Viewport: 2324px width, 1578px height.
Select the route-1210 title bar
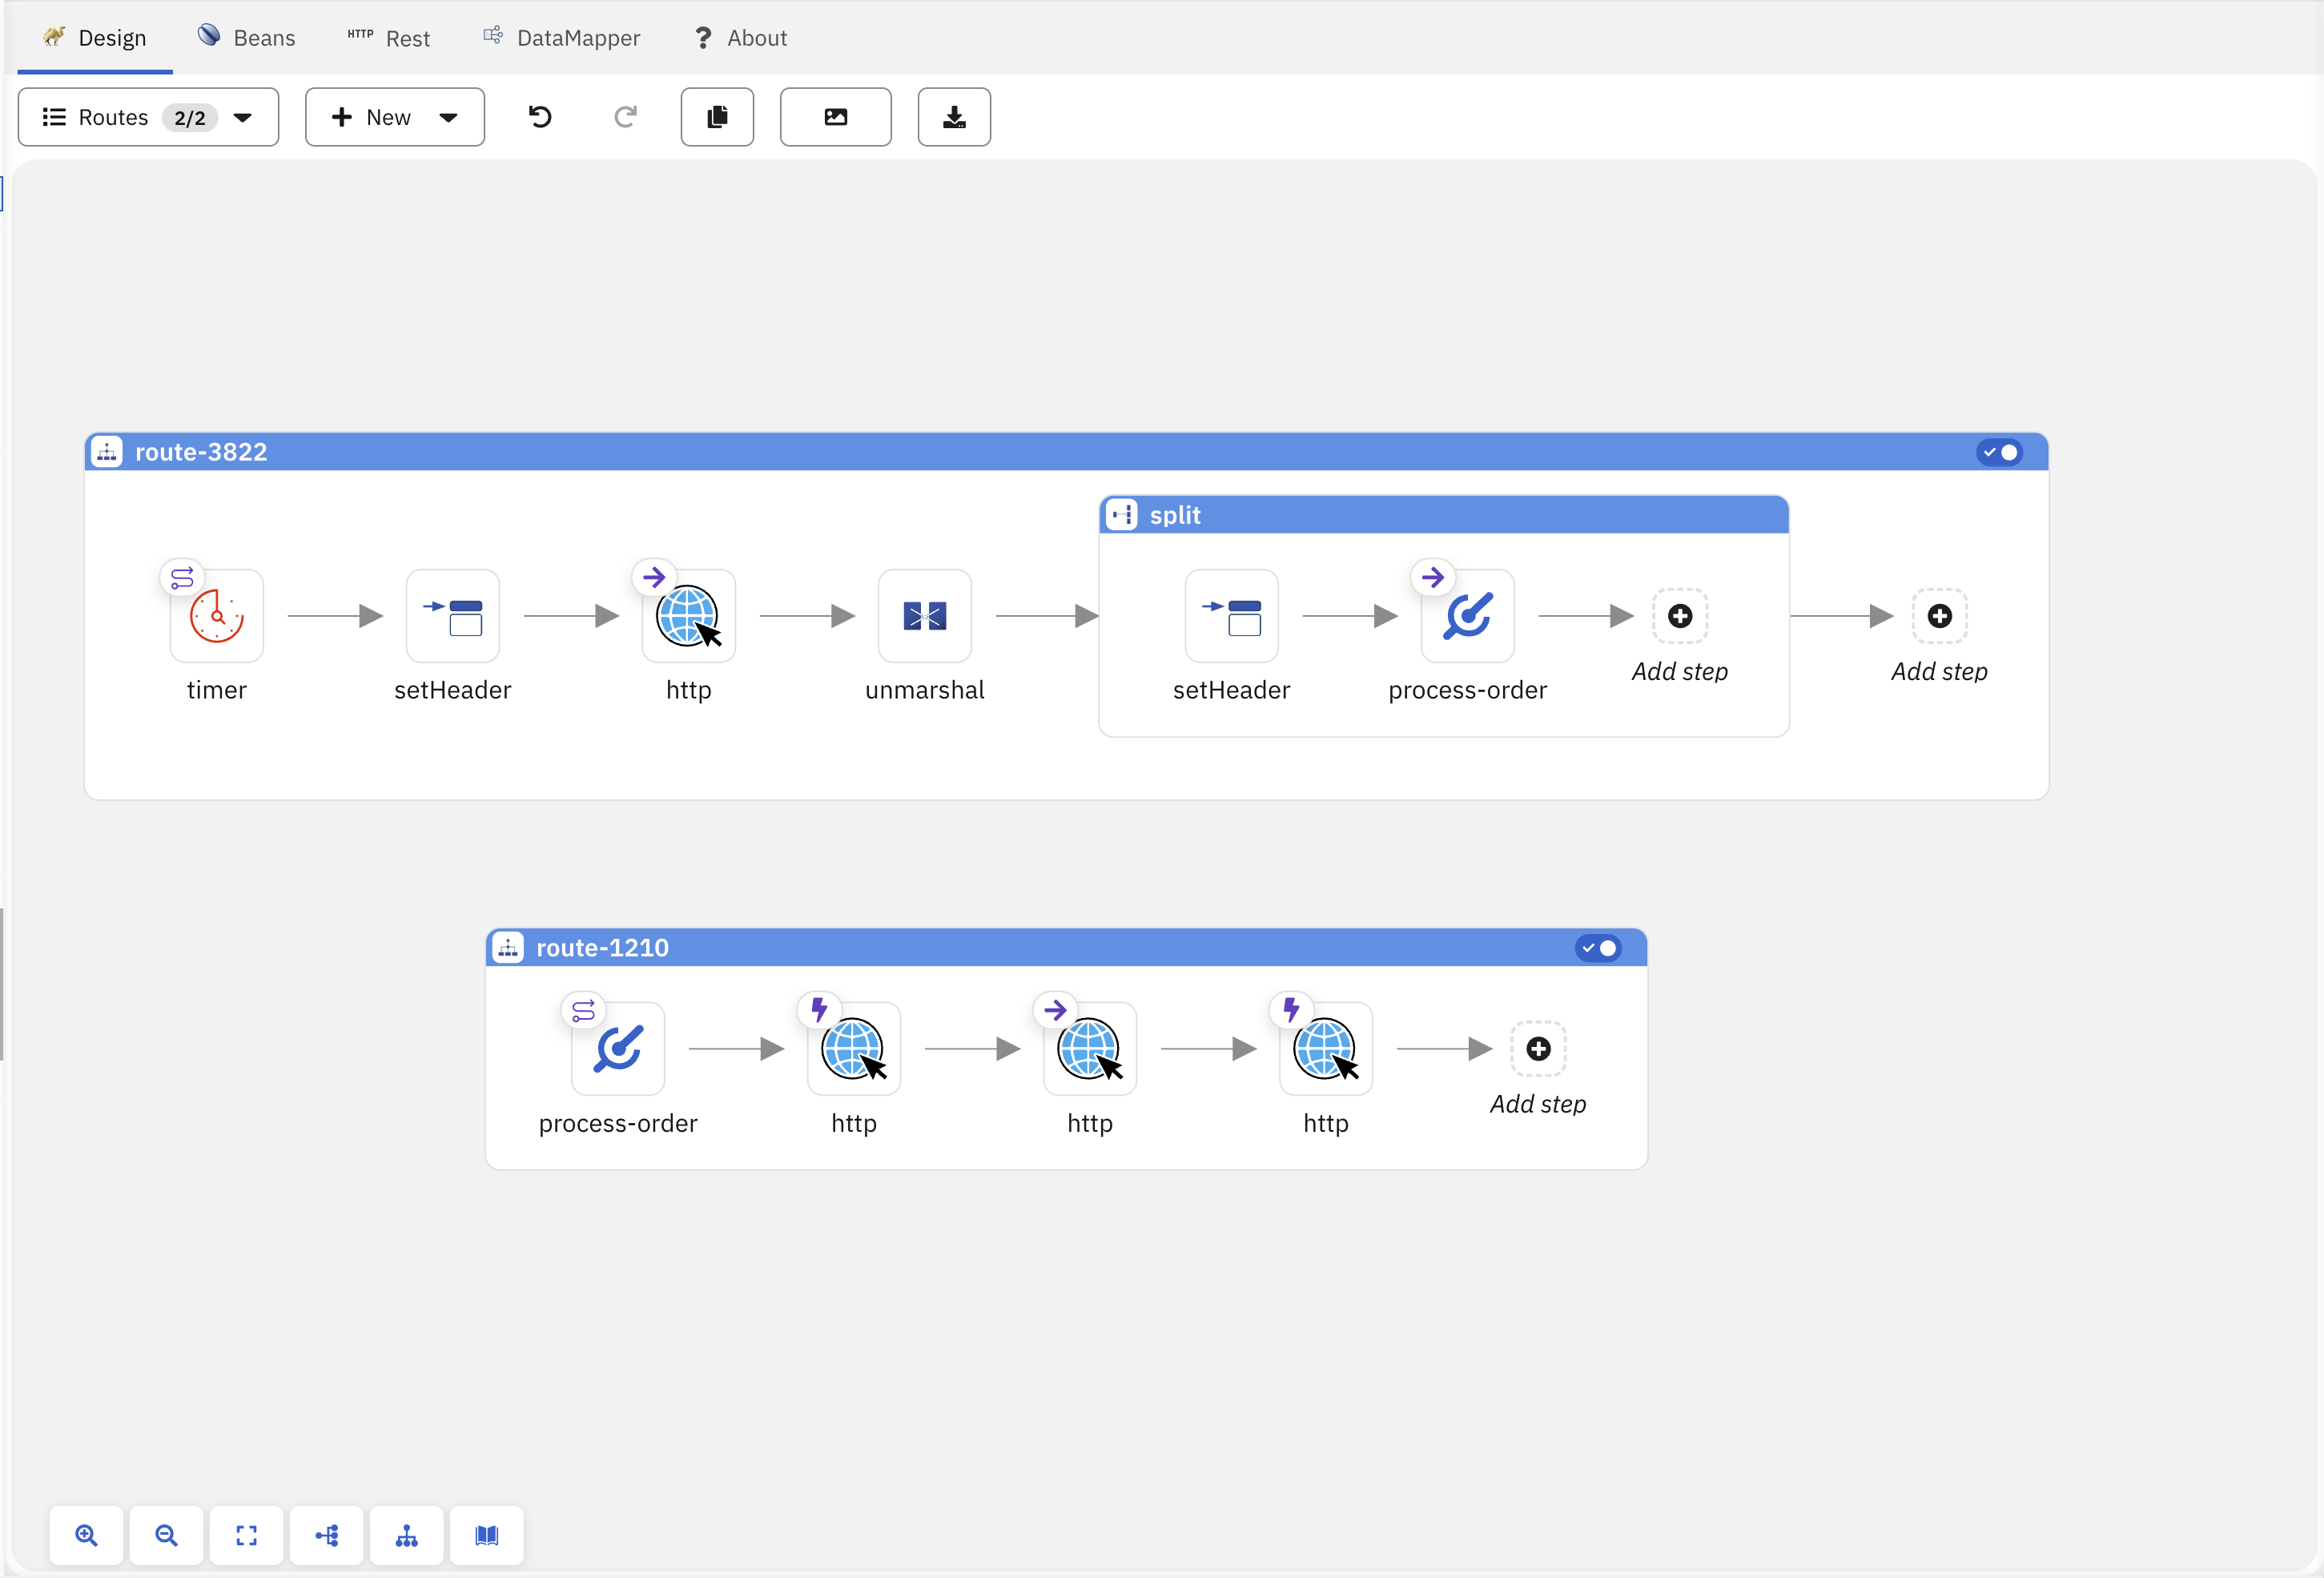(x=1067, y=948)
